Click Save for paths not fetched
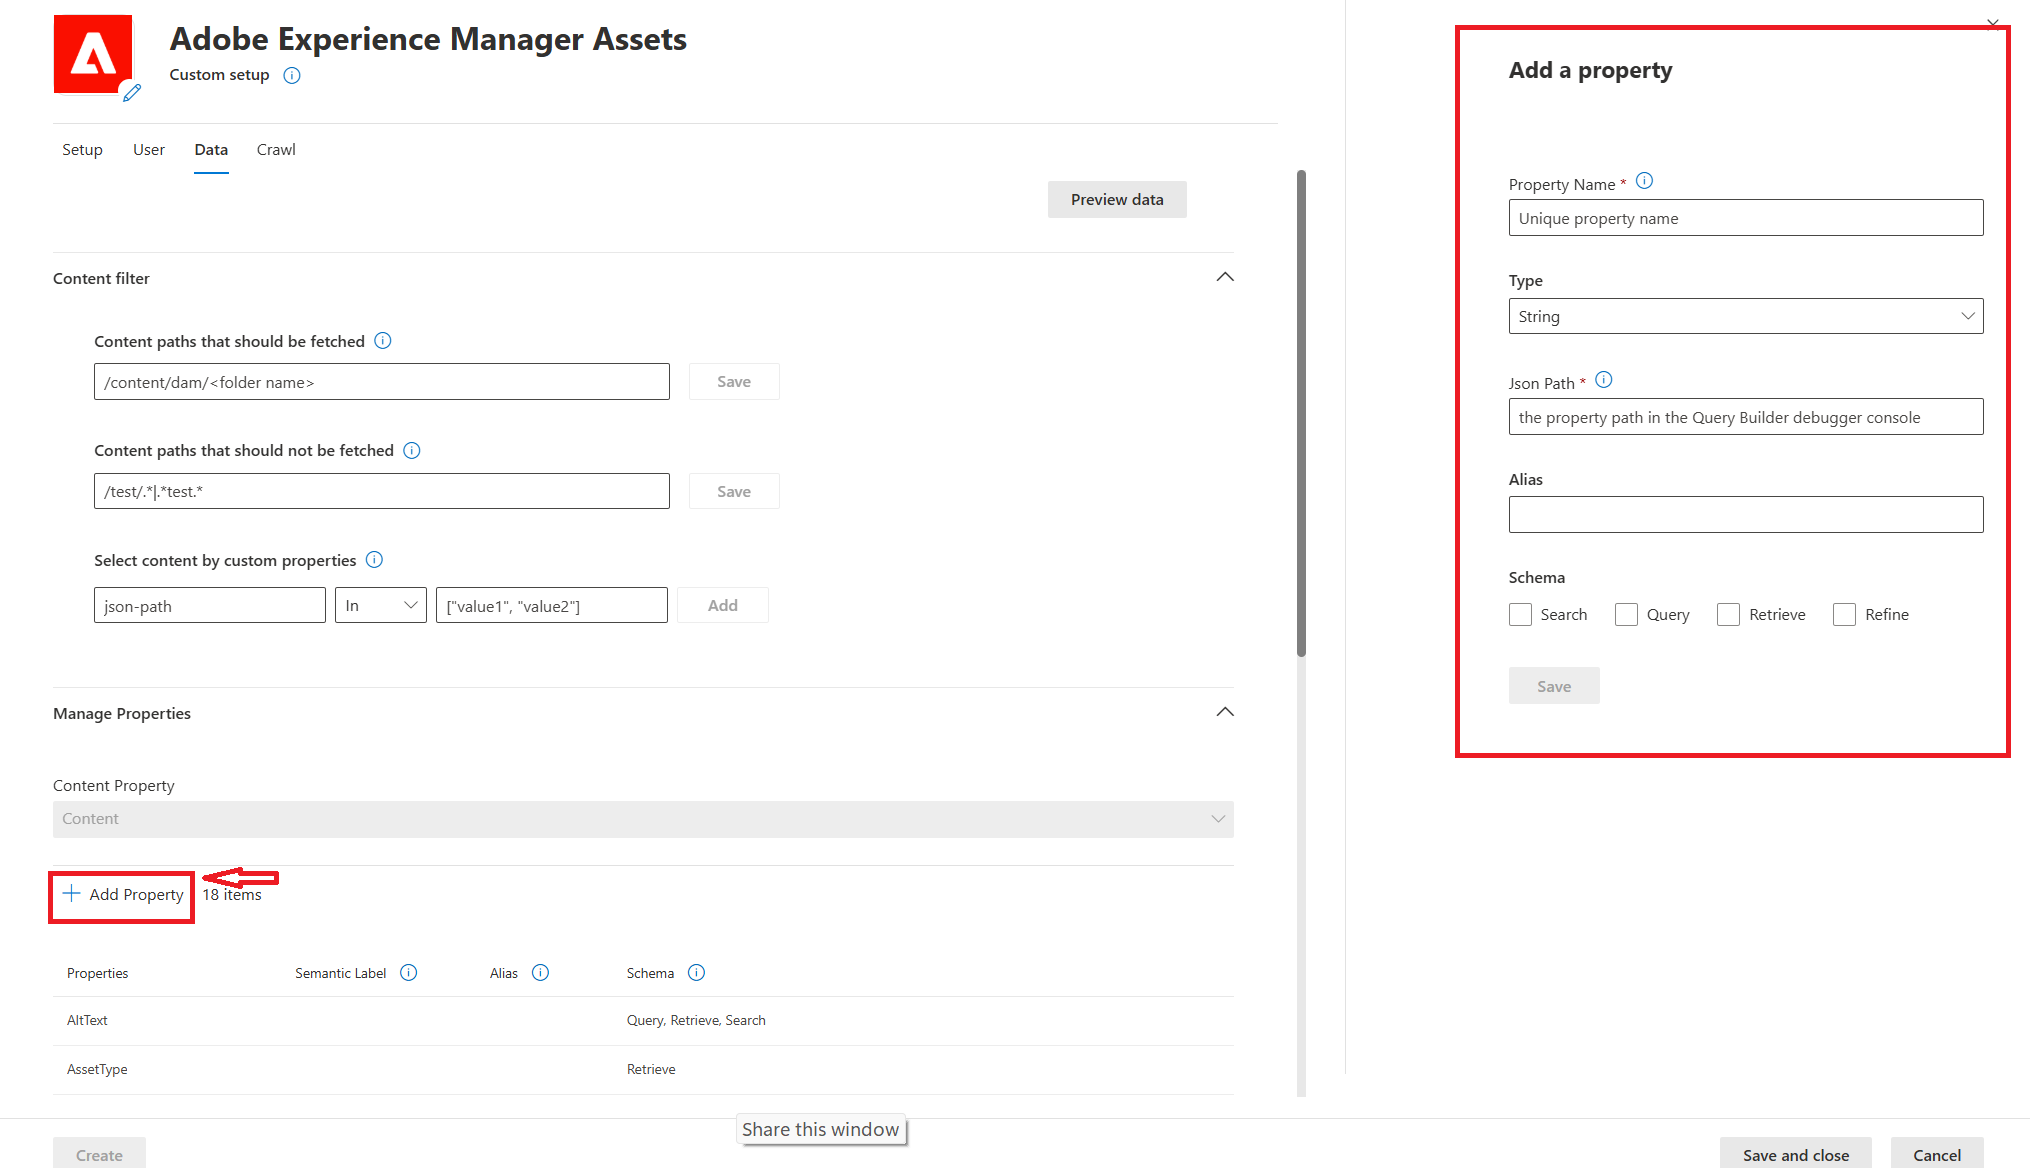The image size is (2030, 1168). (x=734, y=491)
